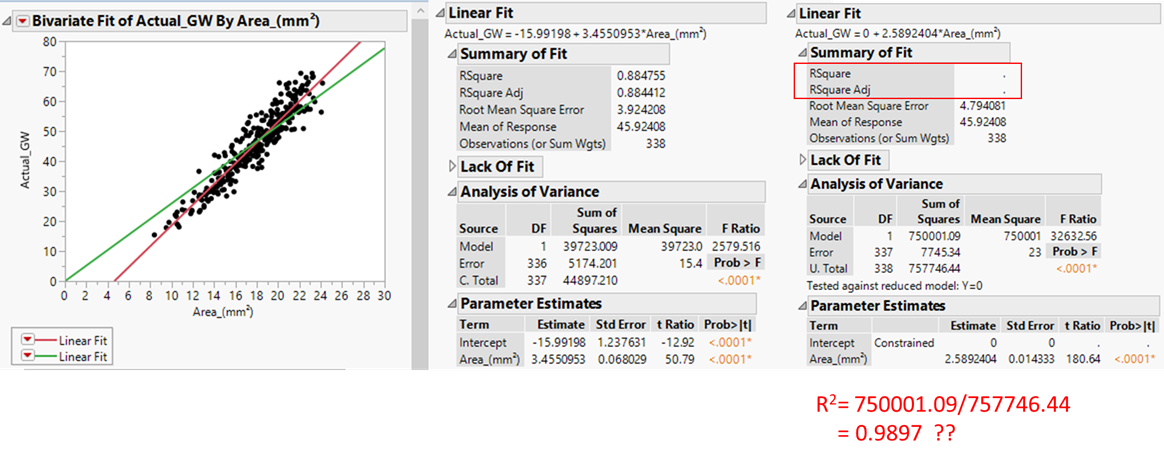This screenshot has width=1164, height=462.
Task: Click Root Mean Square Error value 4.794081
Action: [x=981, y=105]
